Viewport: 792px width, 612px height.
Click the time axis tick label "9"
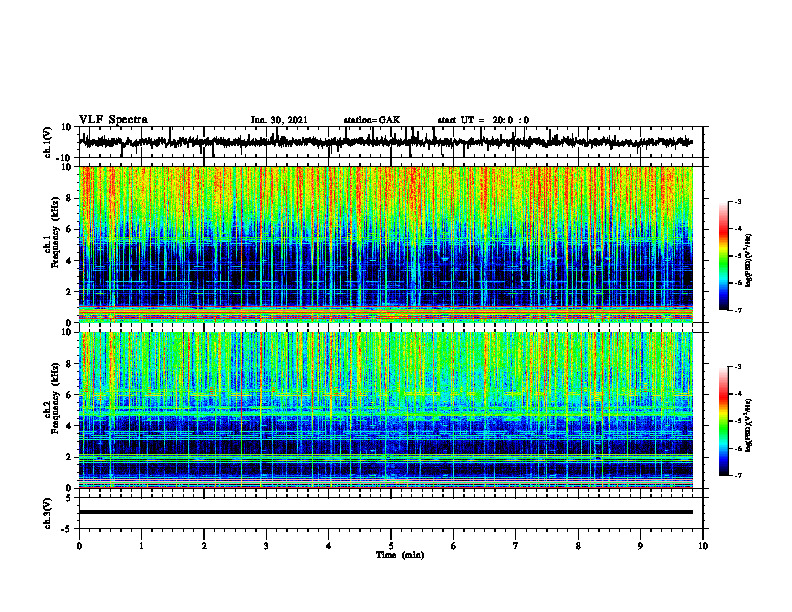[x=640, y=546]
